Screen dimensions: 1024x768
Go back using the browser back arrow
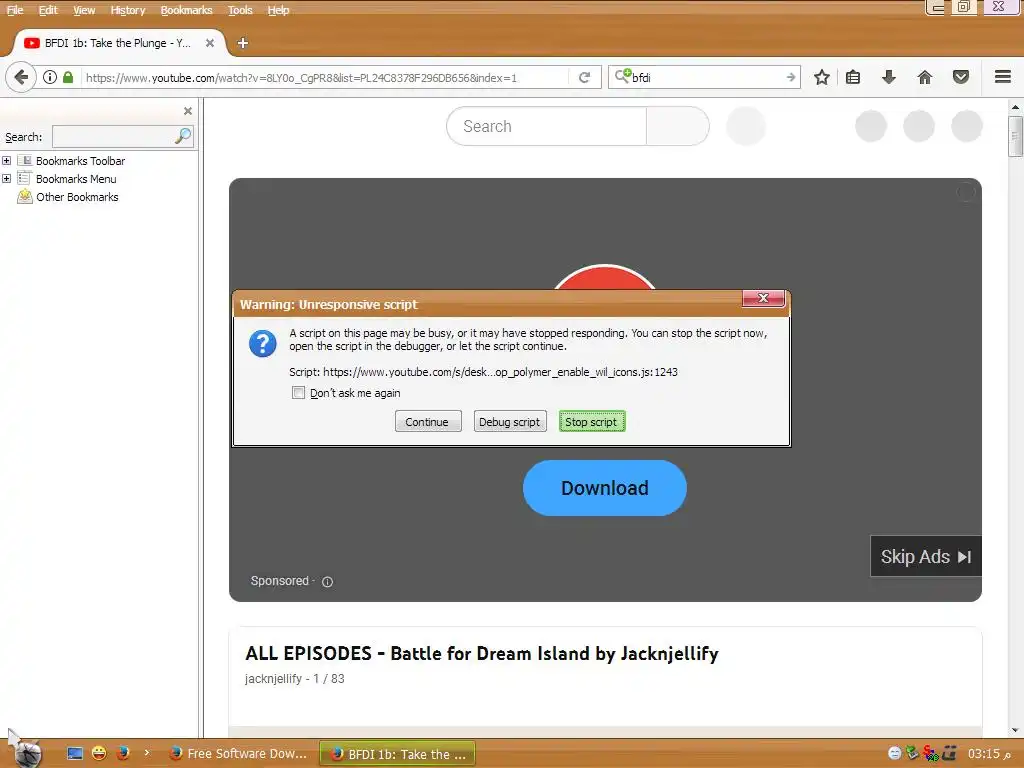[21, 77]
